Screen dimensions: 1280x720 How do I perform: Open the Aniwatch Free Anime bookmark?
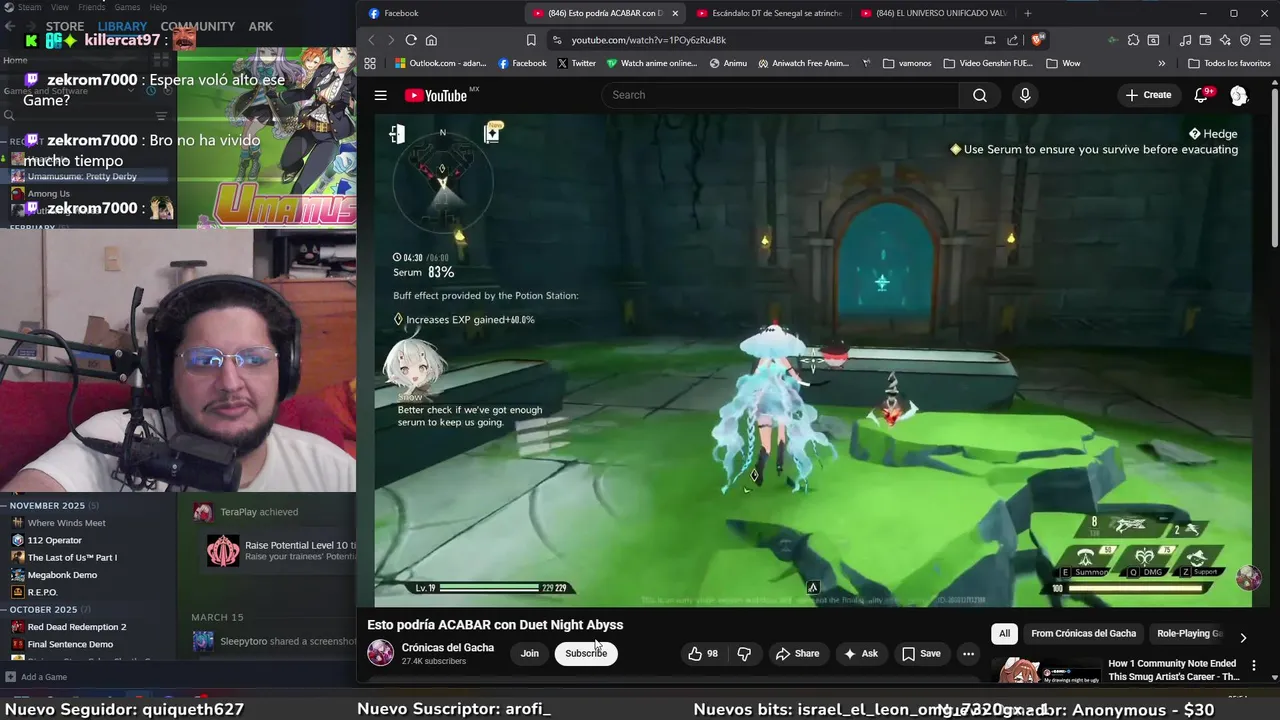click(803, 63)
